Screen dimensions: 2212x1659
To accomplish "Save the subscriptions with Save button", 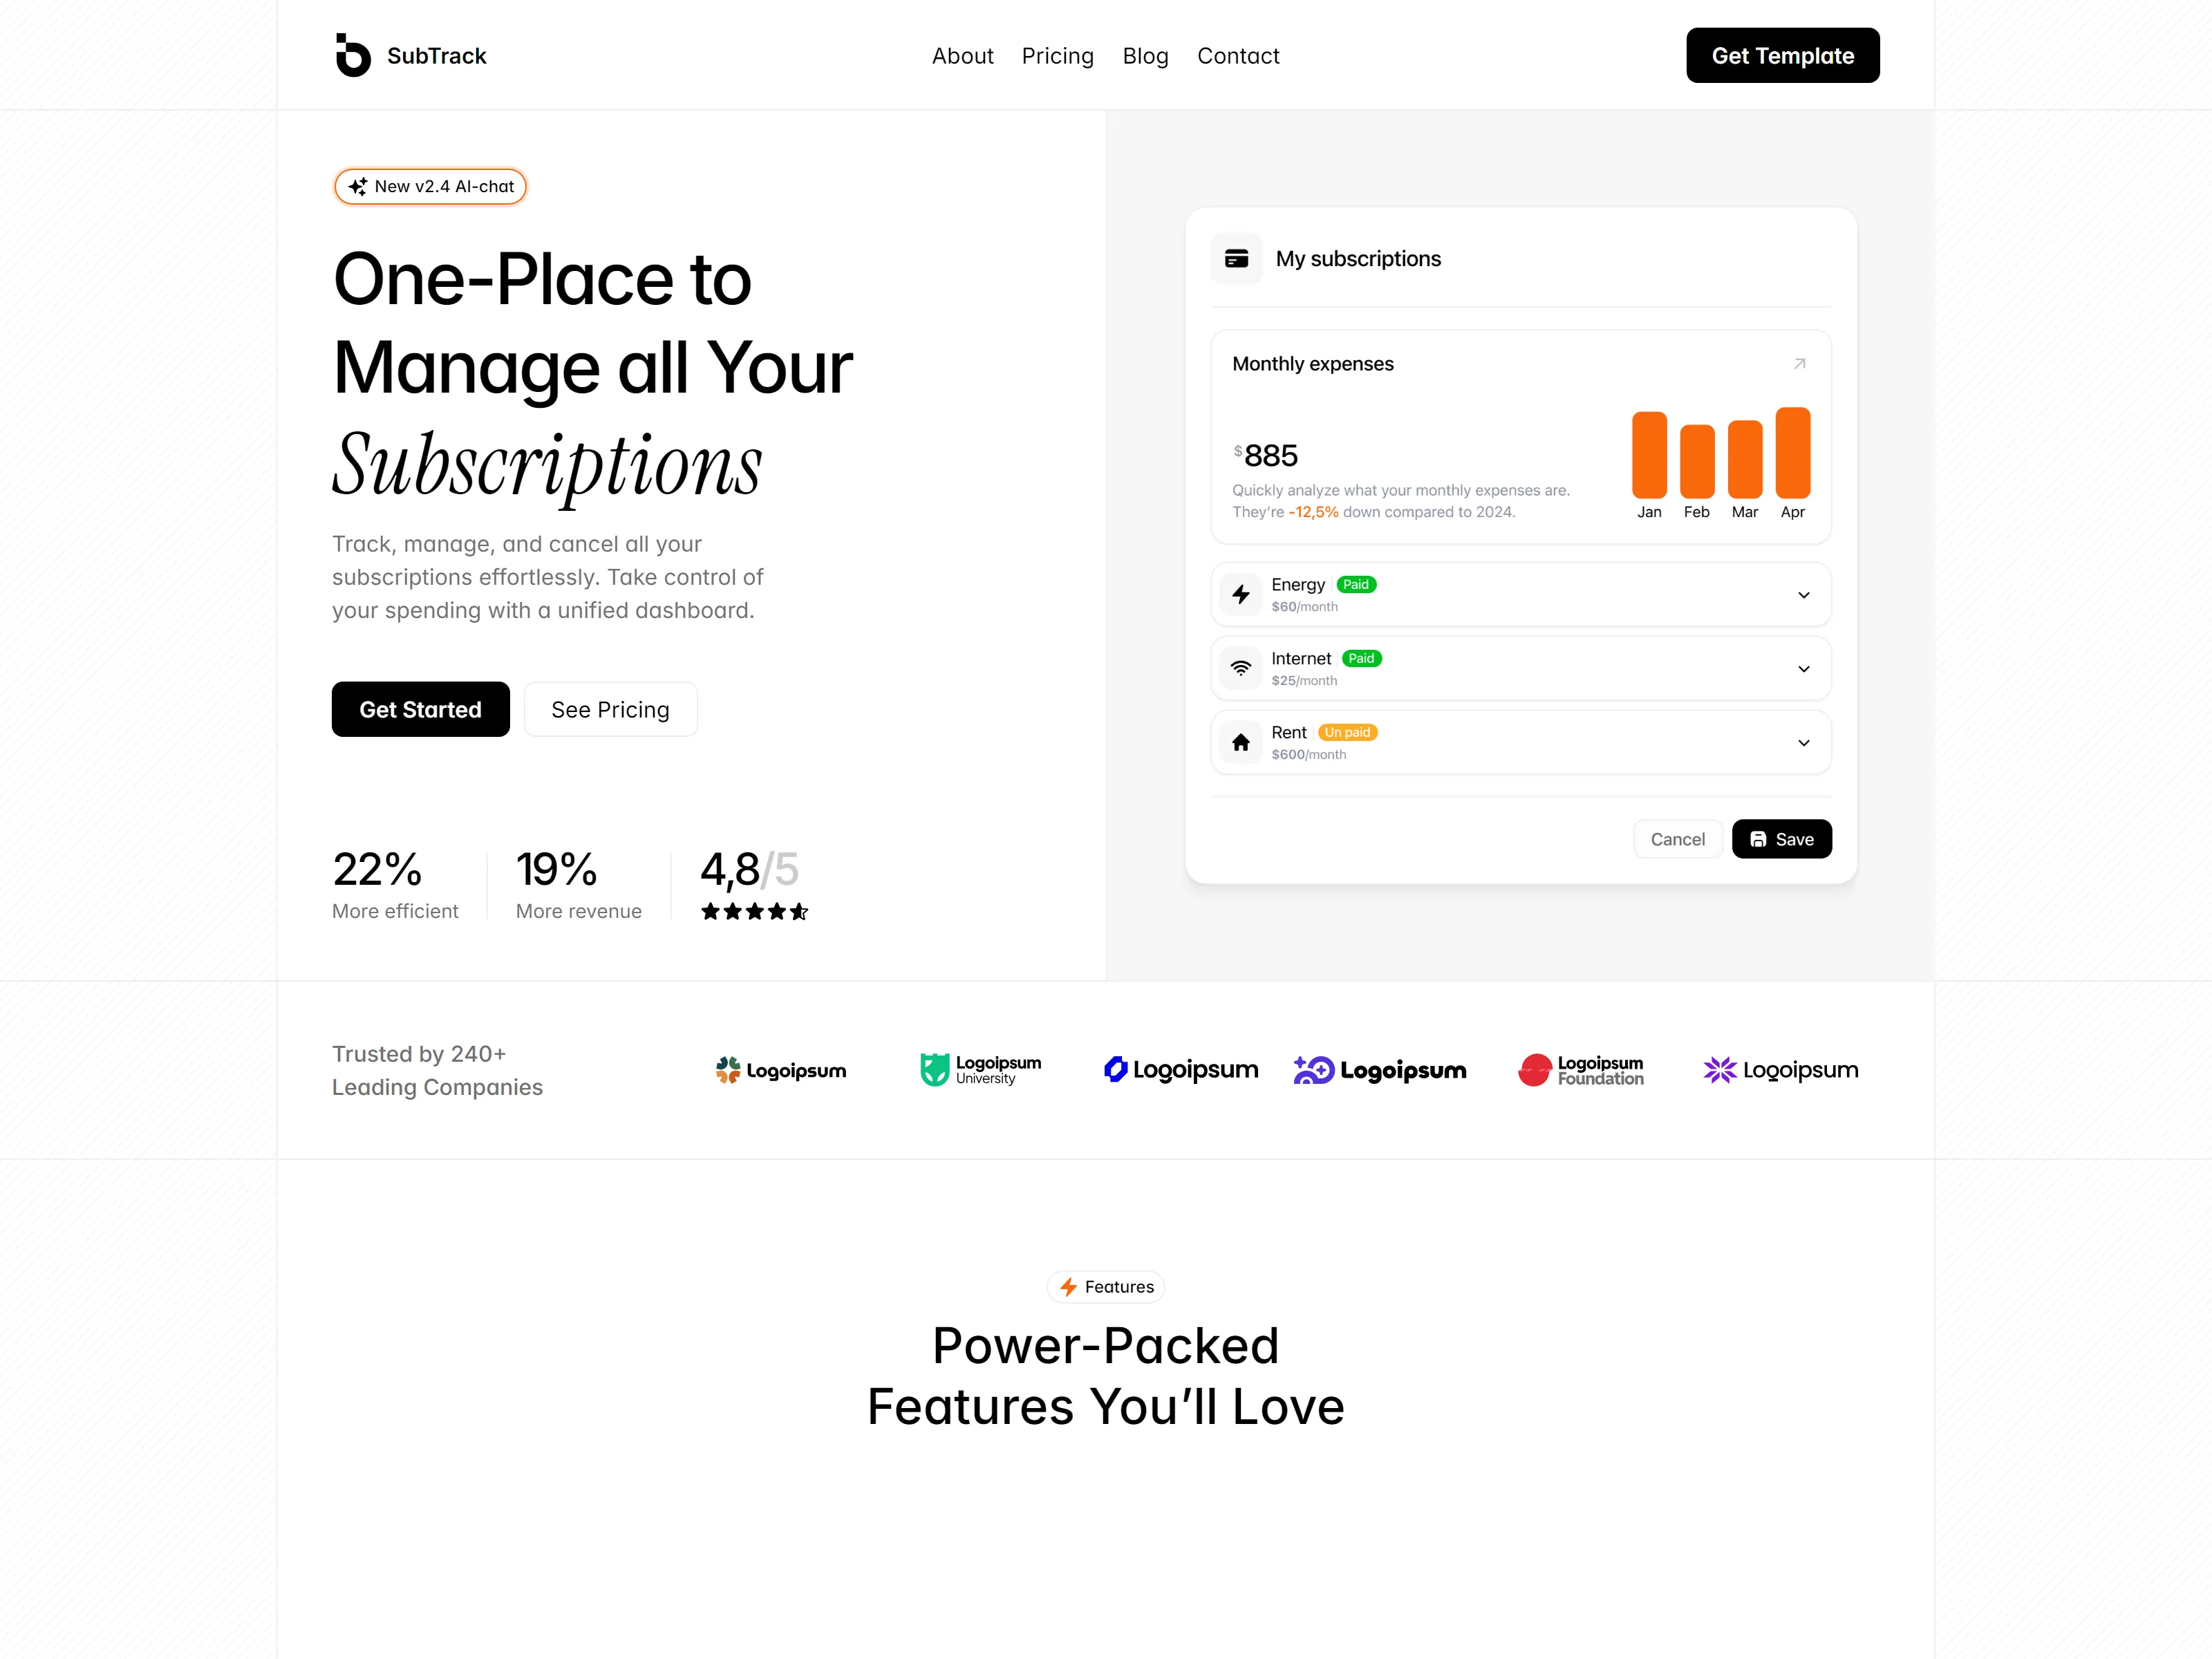I will [1781, 839].
